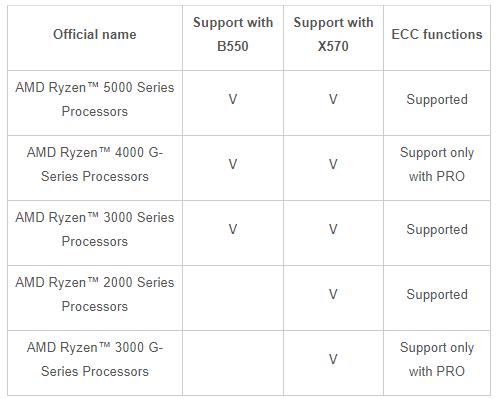This screenshot has height=399, width=498.
Task: Click Supported ECC cell for Ryzen 5000
Action: click(437, 99)
